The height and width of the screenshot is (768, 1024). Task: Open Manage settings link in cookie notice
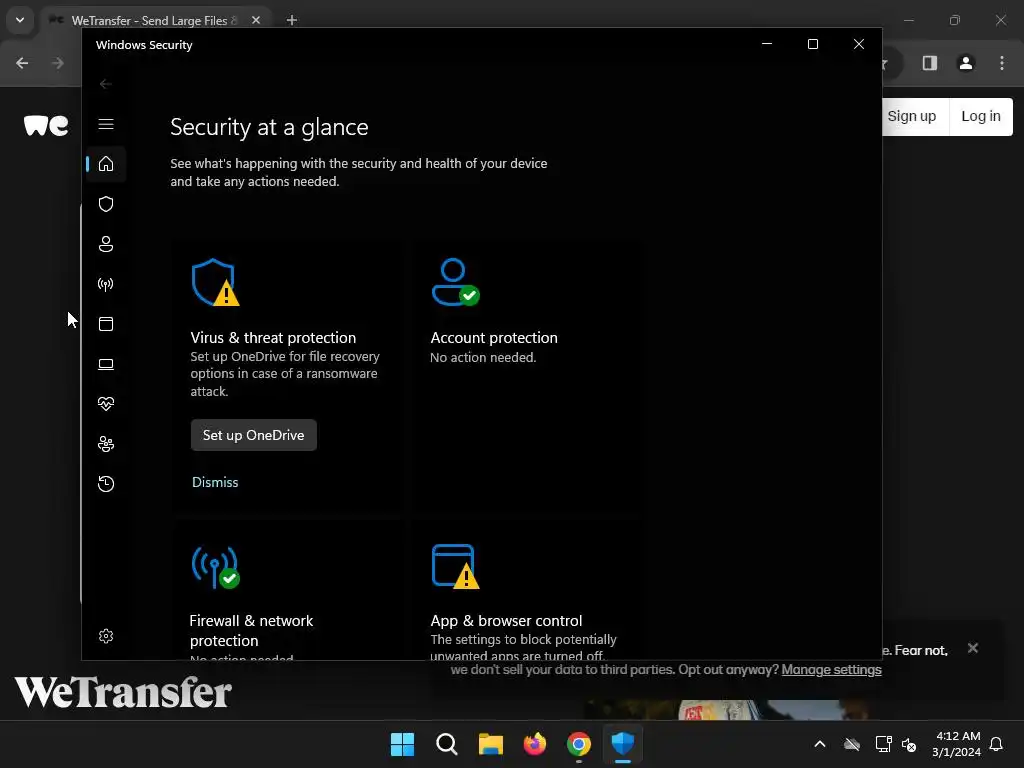click(x=831, y=669)
